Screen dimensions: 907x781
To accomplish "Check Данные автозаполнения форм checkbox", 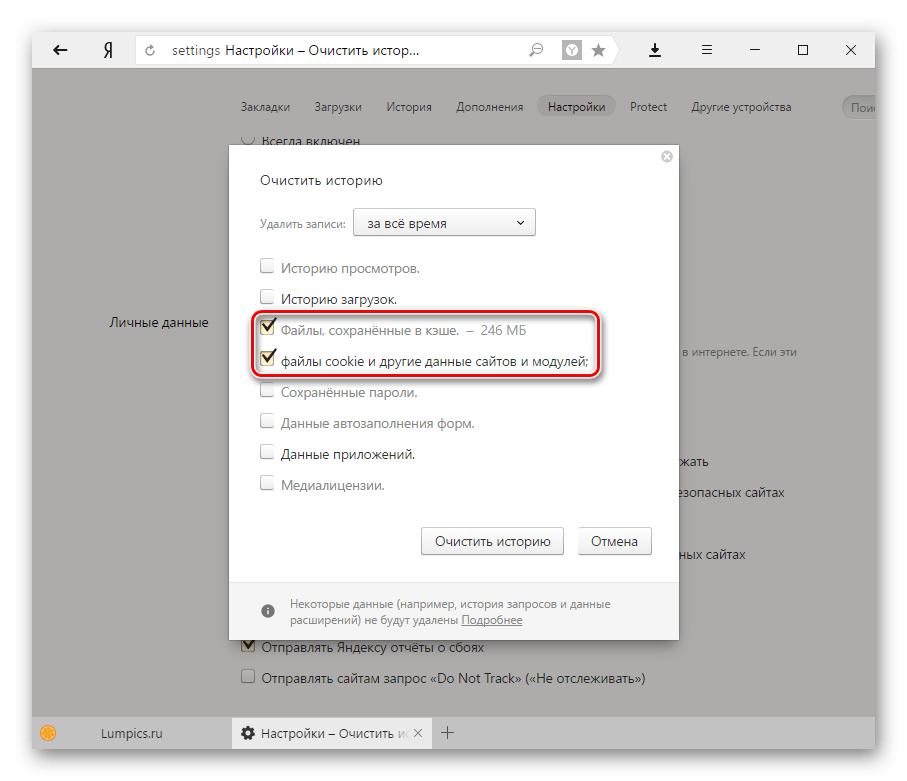I will pos(267,421).
